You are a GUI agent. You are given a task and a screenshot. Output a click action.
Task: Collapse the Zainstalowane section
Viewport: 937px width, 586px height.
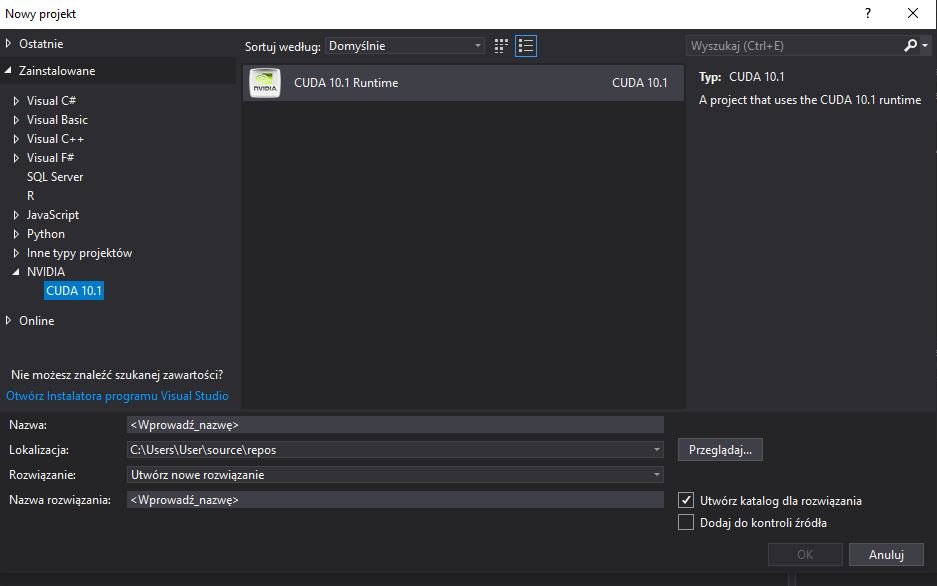8,70
